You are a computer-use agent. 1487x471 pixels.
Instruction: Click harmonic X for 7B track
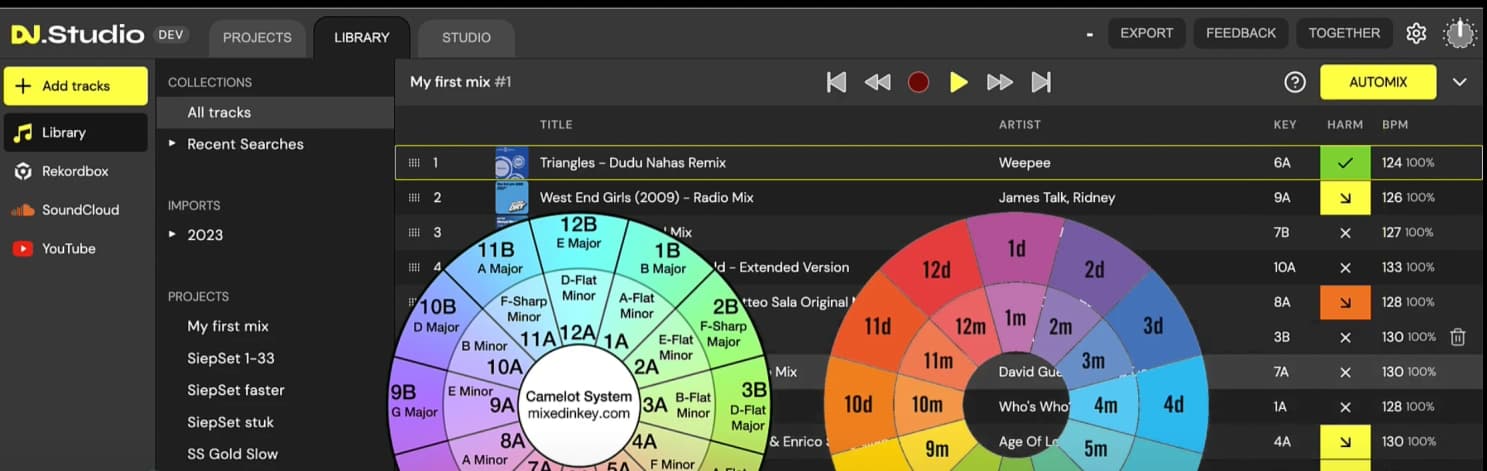[1345, 232]
